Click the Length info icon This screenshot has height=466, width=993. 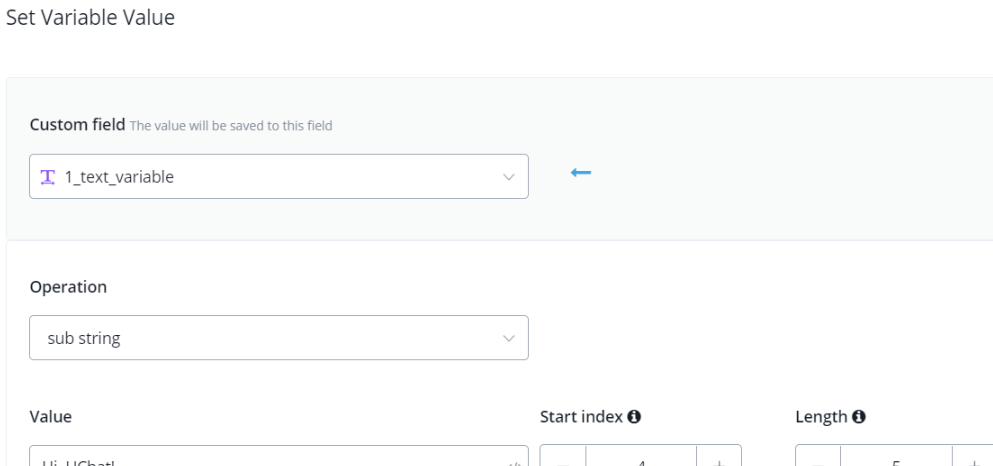(x=859, y=417)
